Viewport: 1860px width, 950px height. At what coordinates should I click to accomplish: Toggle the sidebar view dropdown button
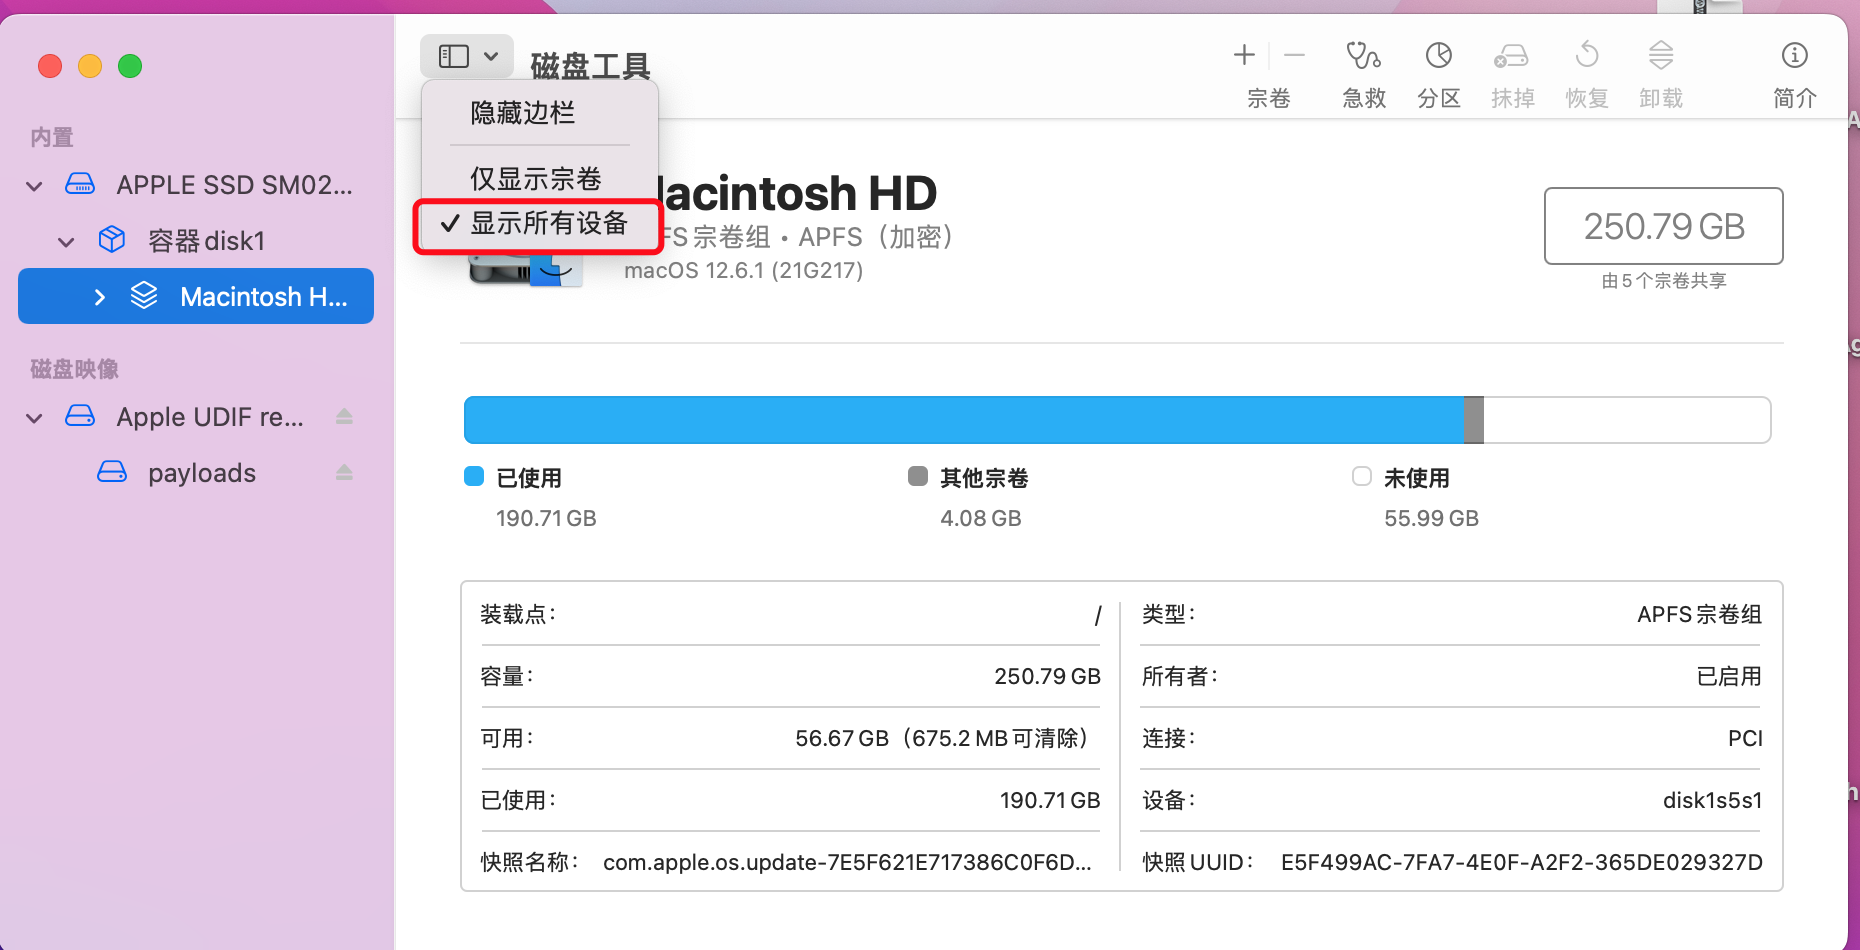click(x=467, y=57)
